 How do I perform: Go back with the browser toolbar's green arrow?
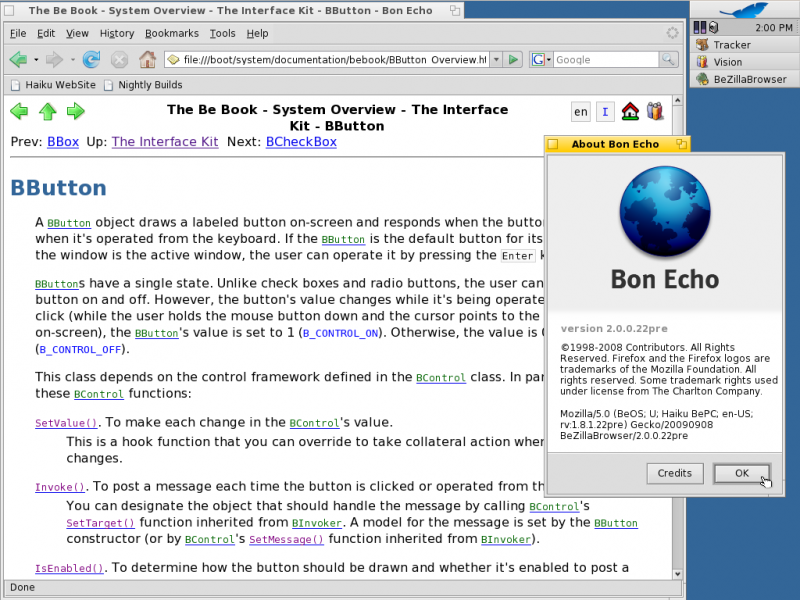pyautogui.click(x=18, y=60)
